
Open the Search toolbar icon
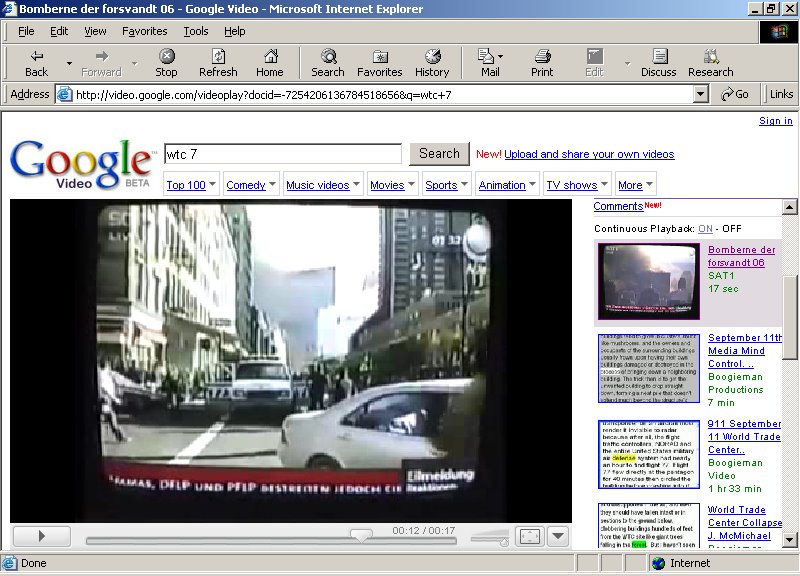pos(328,63)
